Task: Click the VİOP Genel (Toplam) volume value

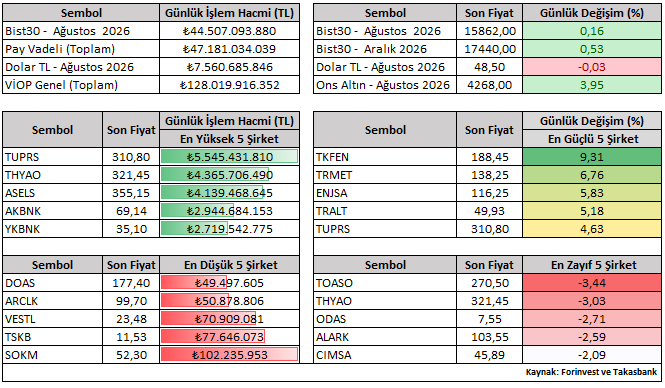Action: click(x=229, y=85)
